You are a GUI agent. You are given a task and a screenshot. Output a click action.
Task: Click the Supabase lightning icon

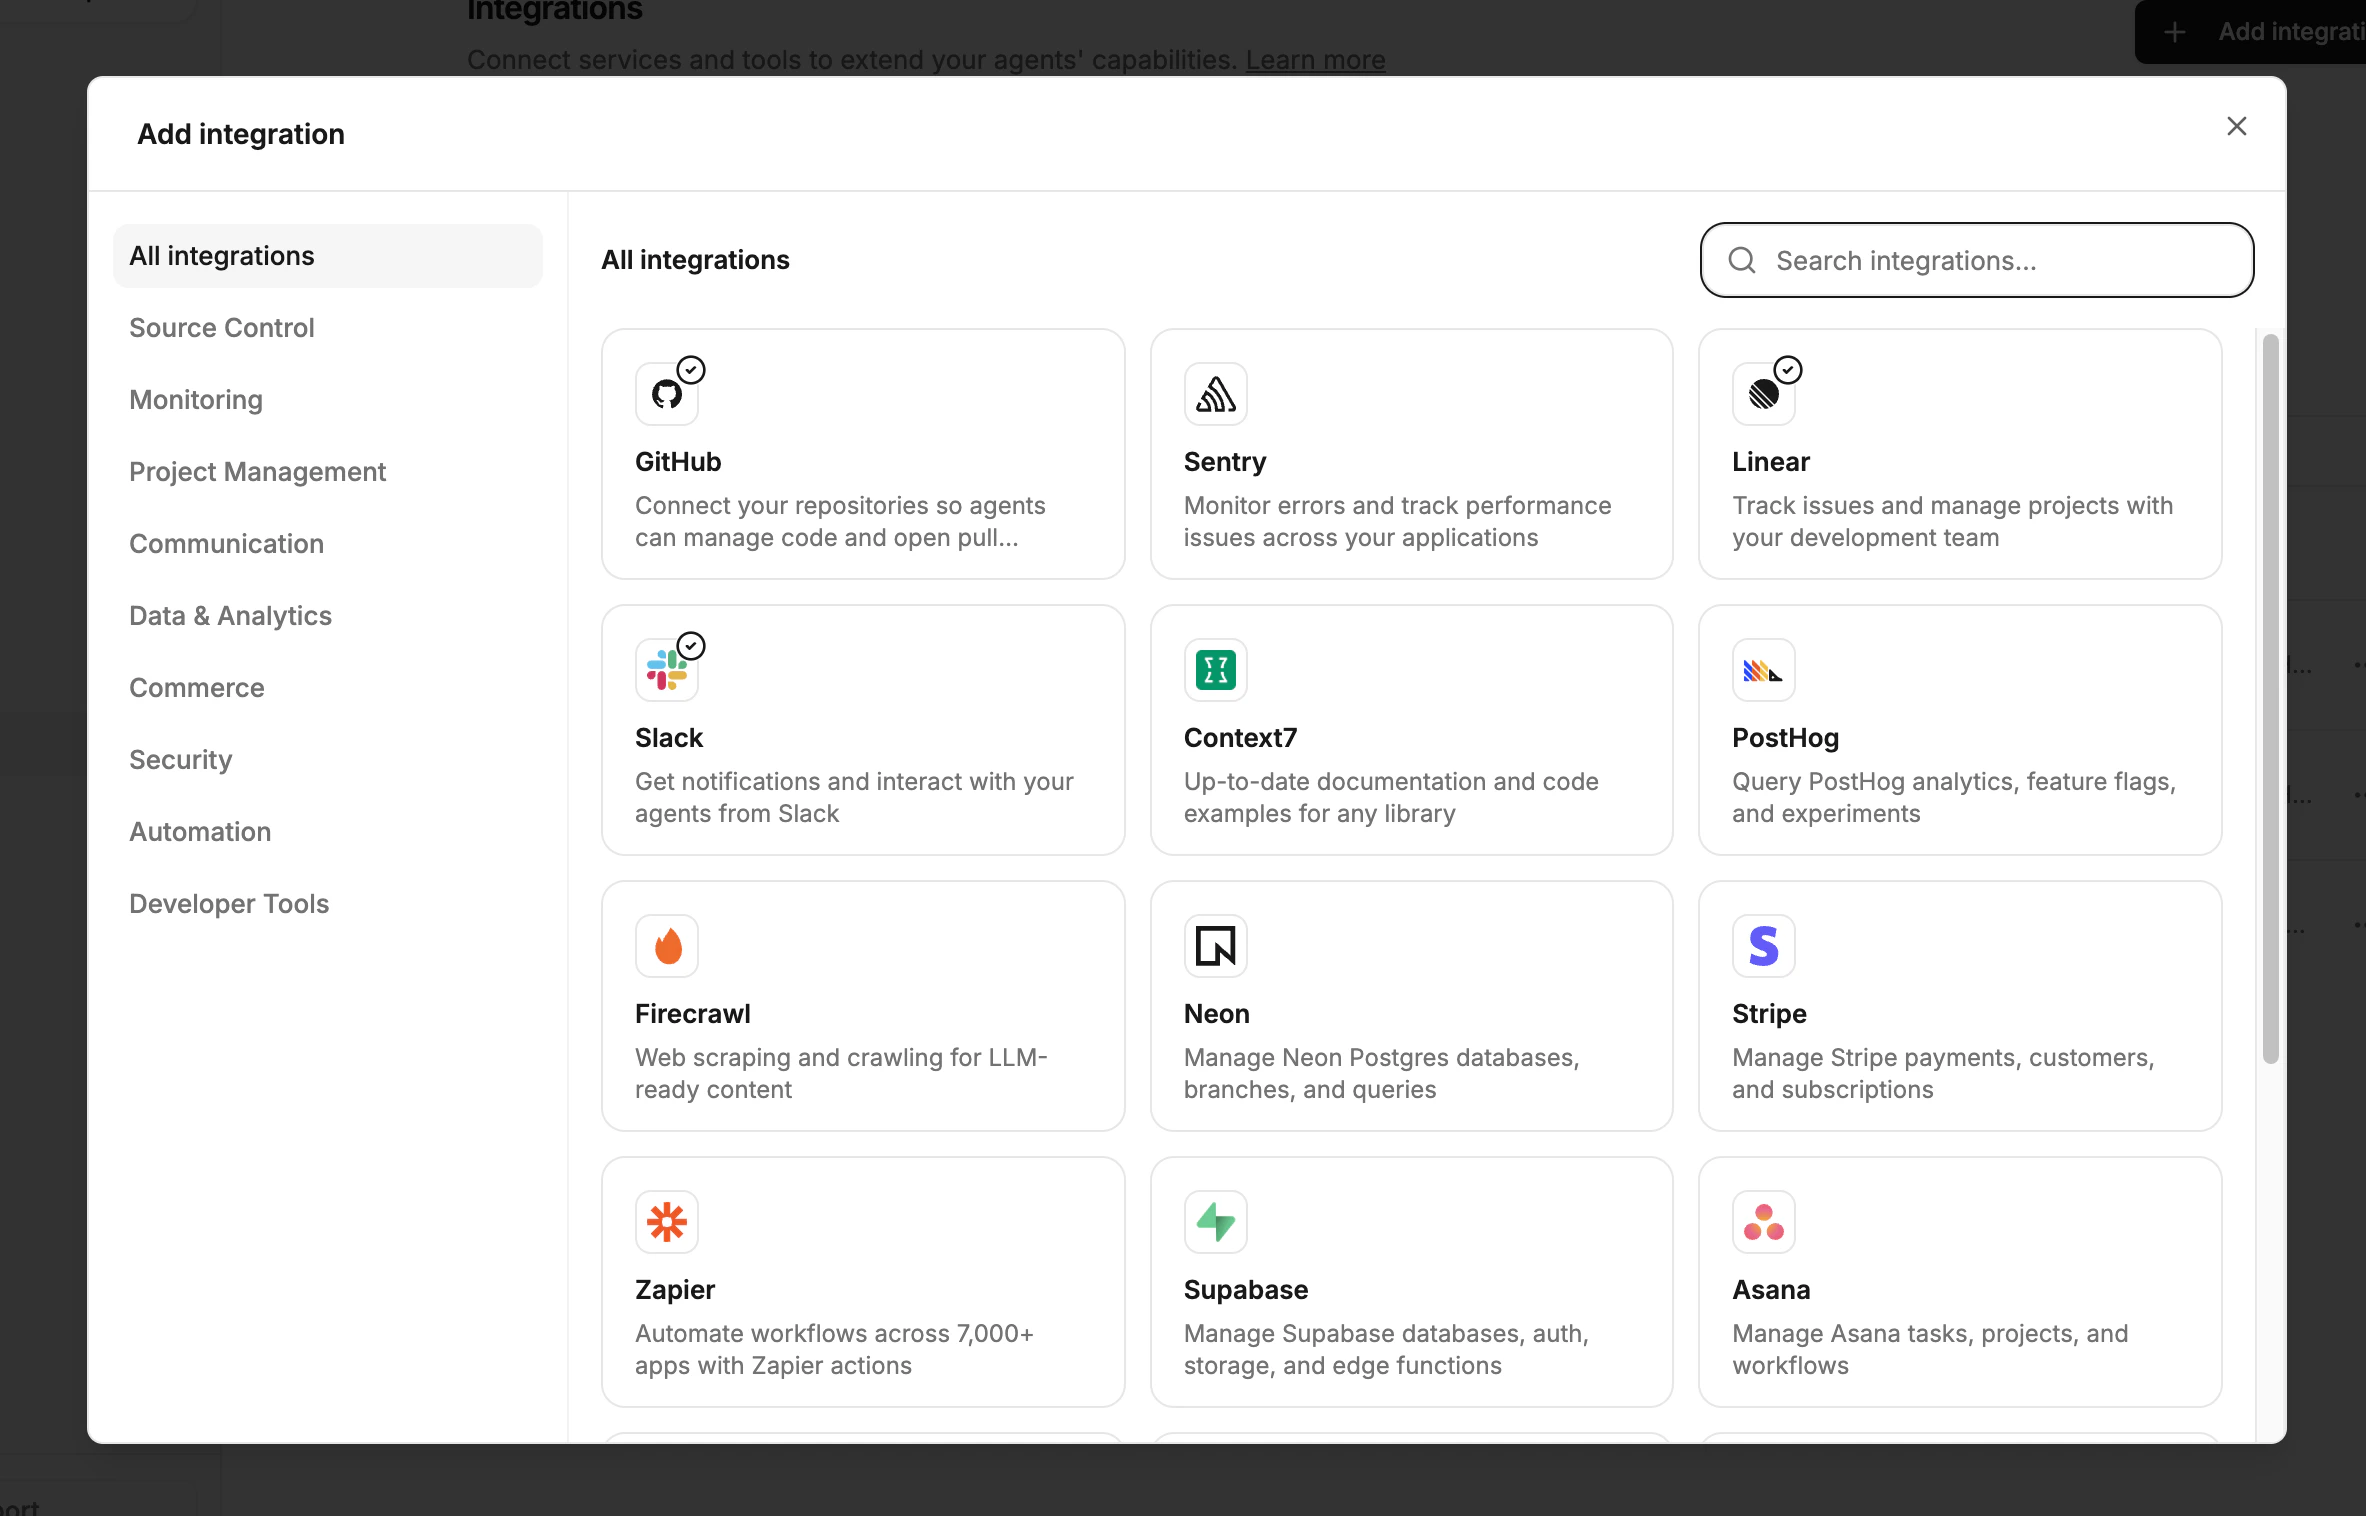[1215, 1221]
